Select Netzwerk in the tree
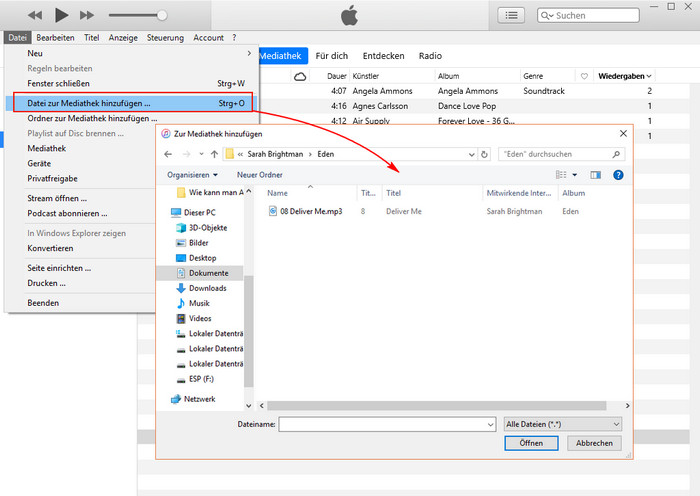The image size is (700, 496). point(199,399)
